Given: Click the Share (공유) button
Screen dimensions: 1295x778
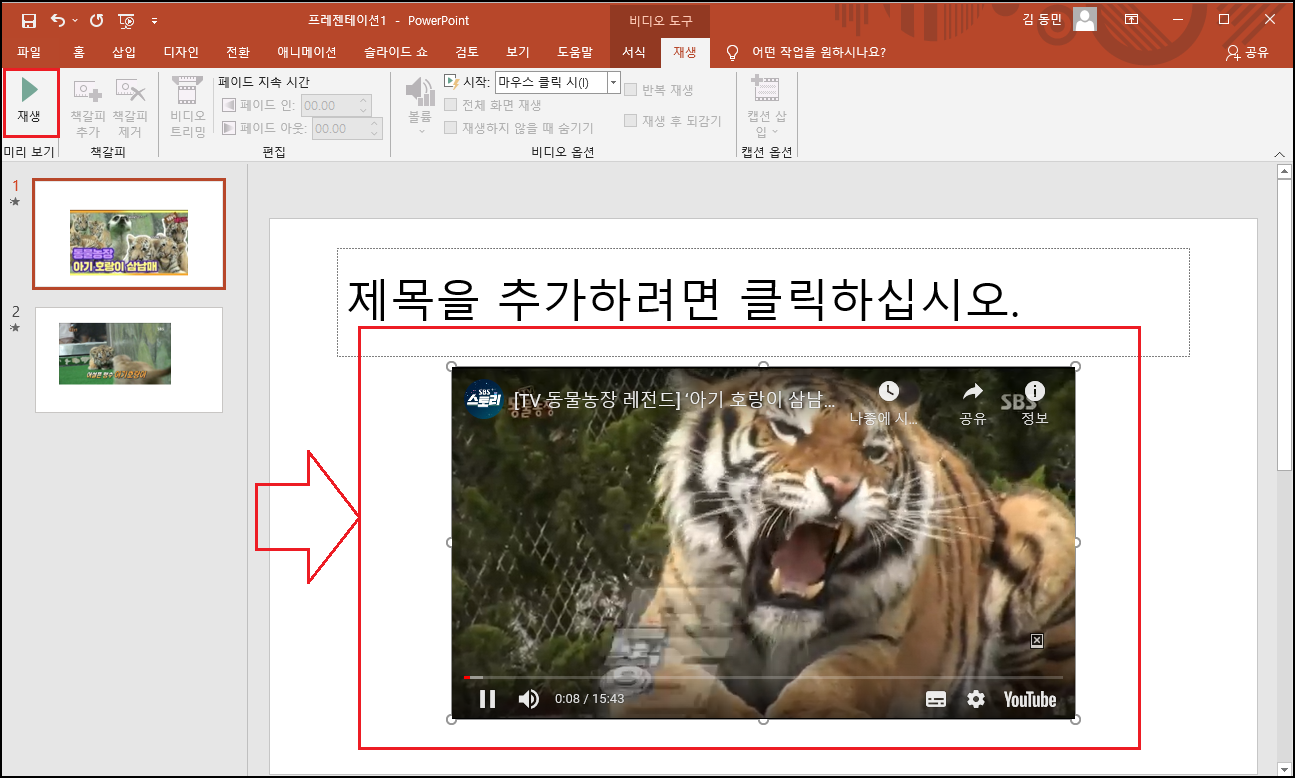Looking at the screenshot, I should [x=1247, y=52].
